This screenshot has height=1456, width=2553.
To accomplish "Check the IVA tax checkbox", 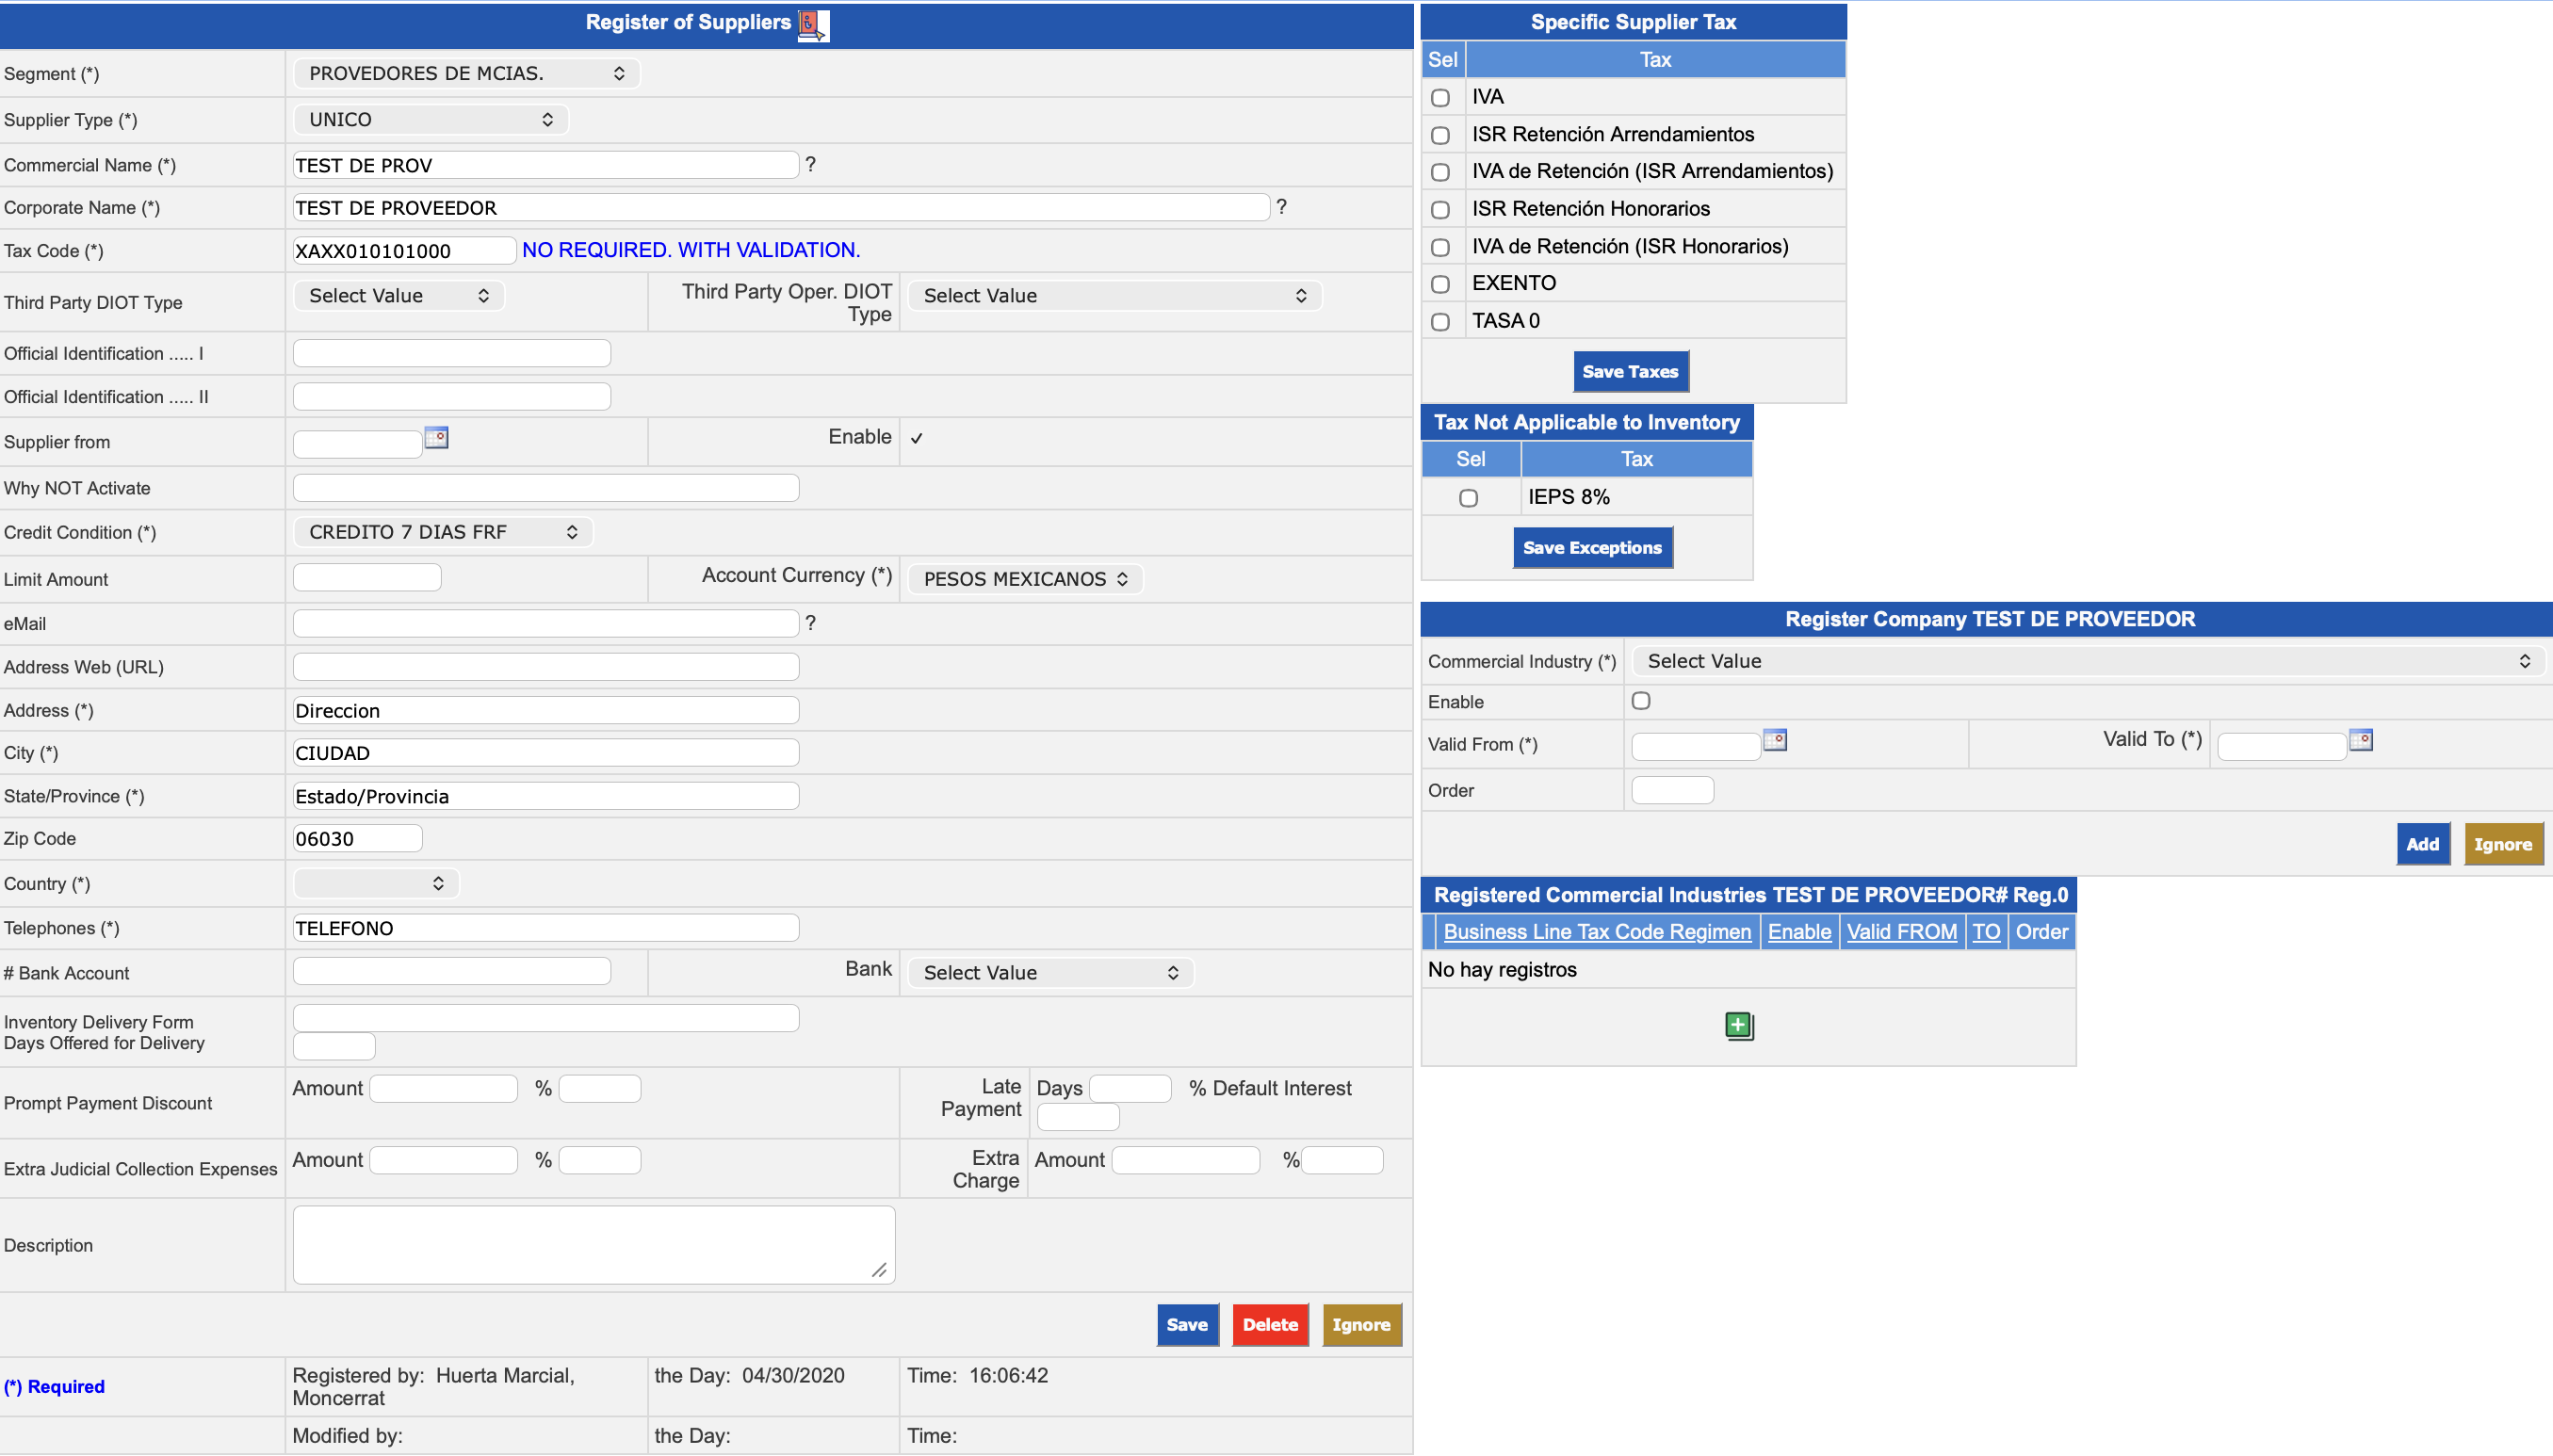I will click(x=1440, y=98).
